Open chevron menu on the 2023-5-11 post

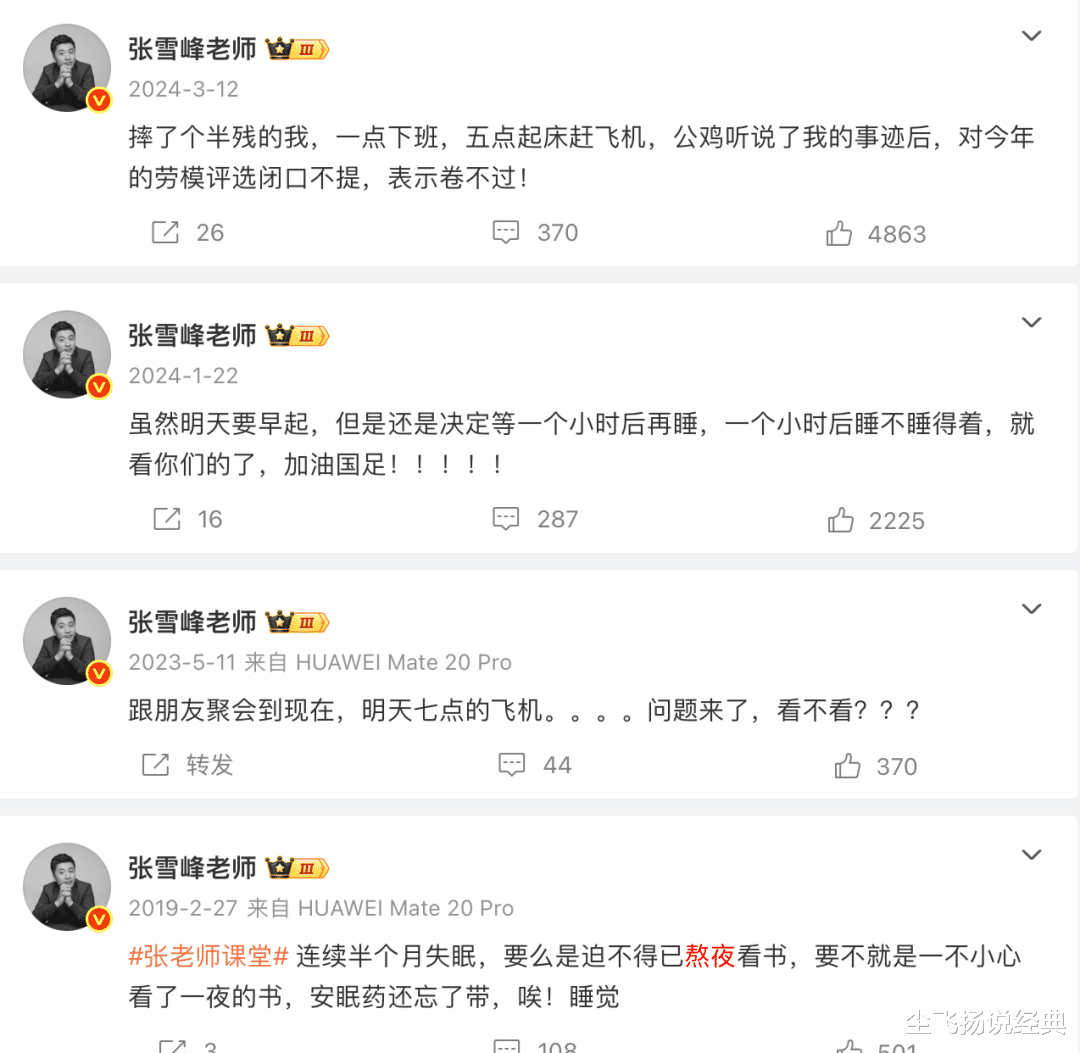click(1031, 609)
